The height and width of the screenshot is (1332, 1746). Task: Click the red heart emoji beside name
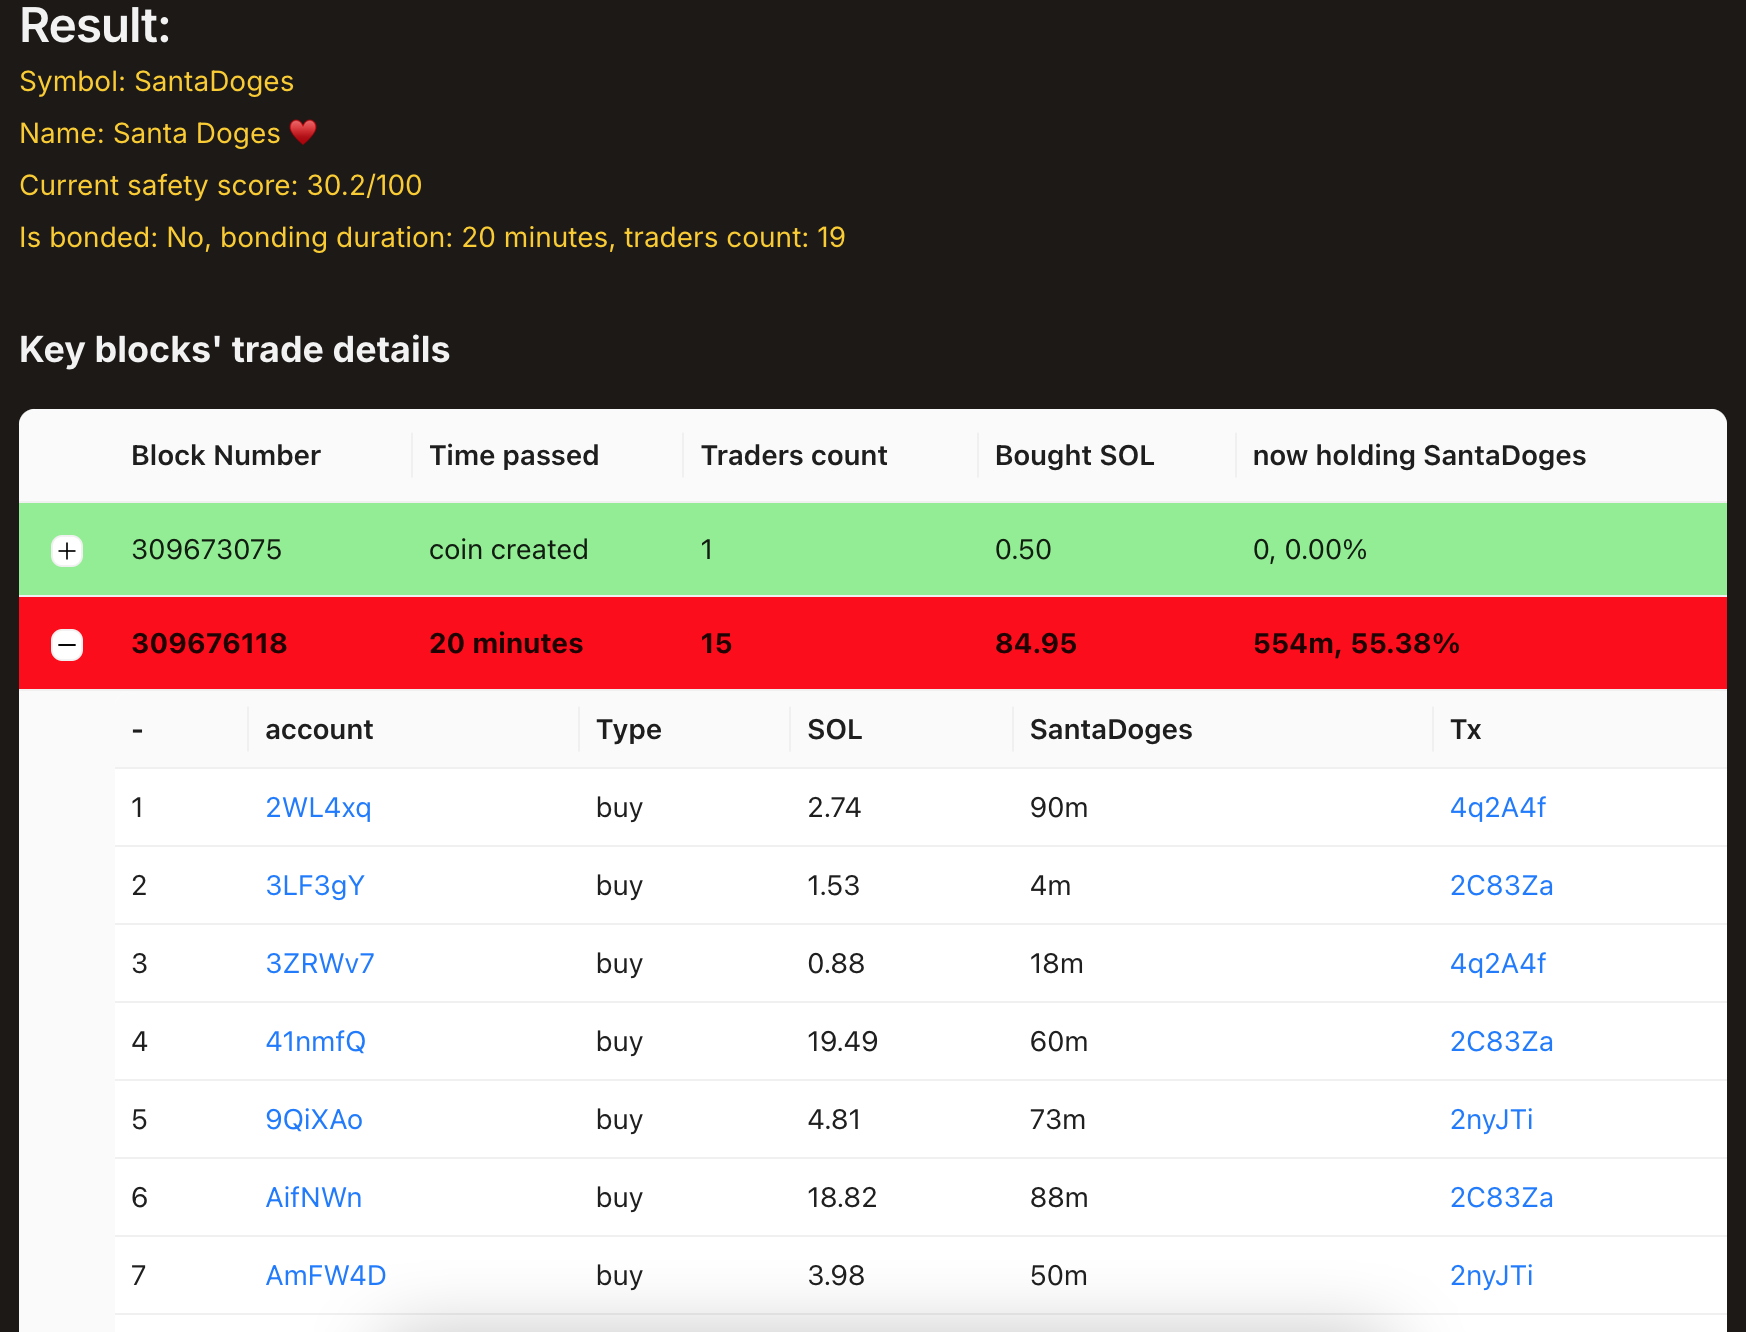[303, 132]
